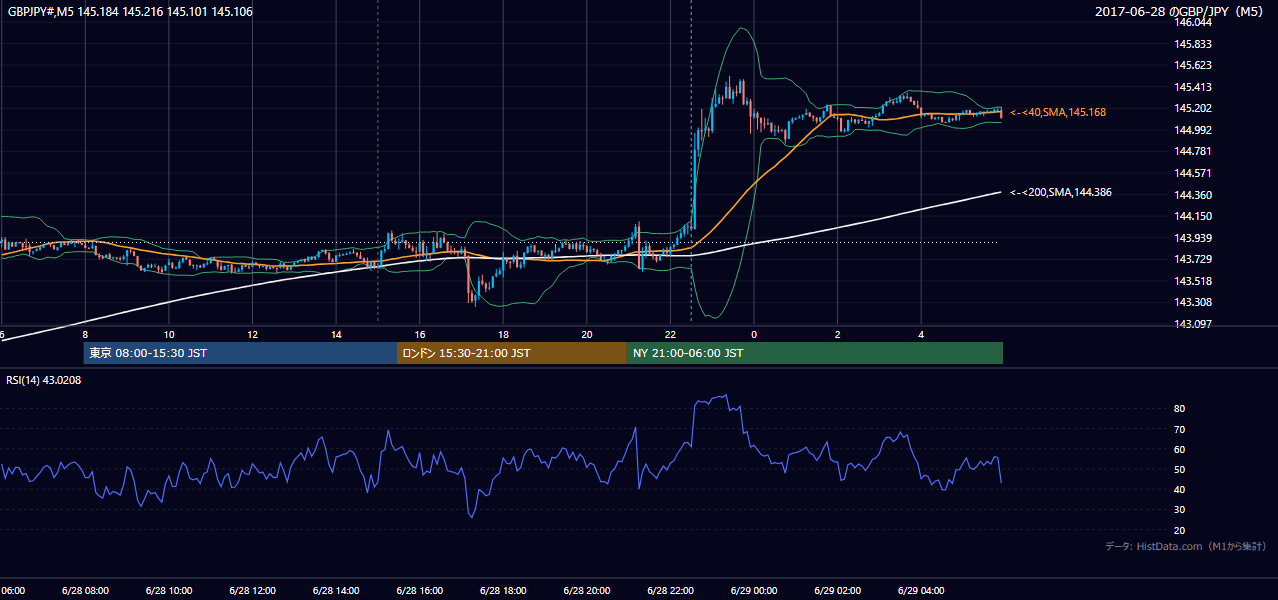Screen dimensions: 1278x600
Task: Click hour tick 20 under the price chart
Action: [x=587, y=335]
